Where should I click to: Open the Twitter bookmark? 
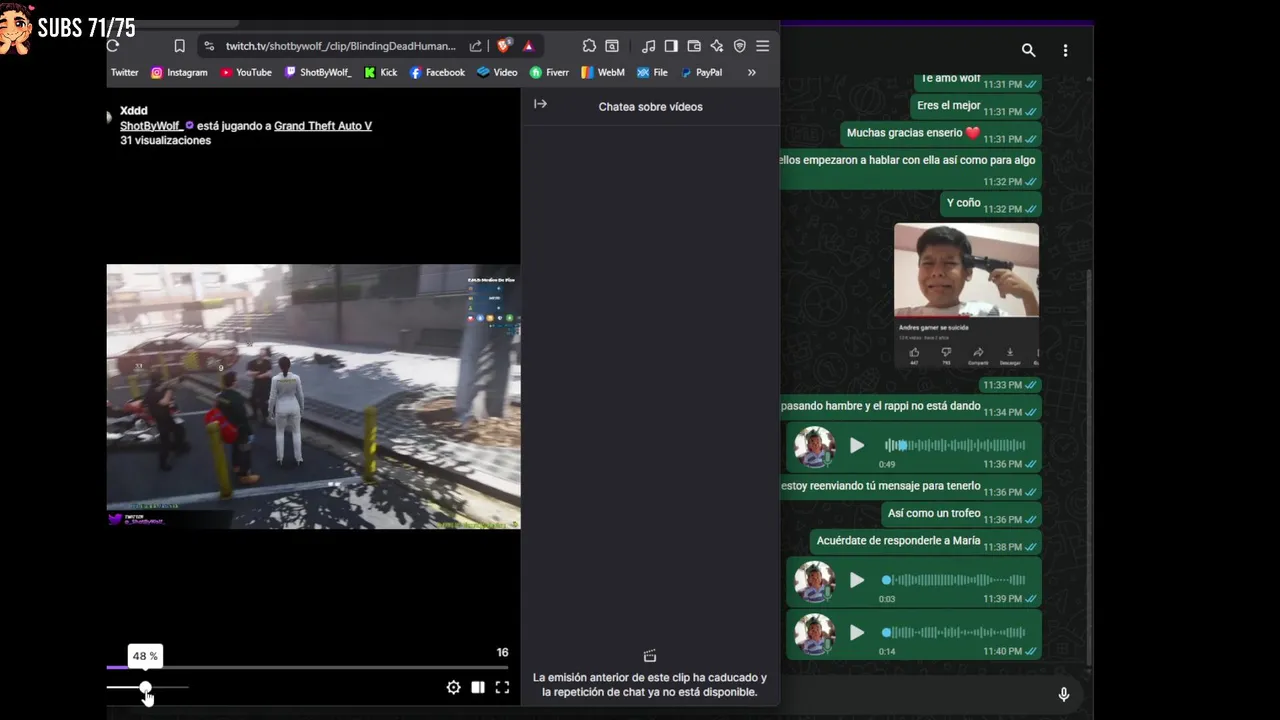click(124, 72)
